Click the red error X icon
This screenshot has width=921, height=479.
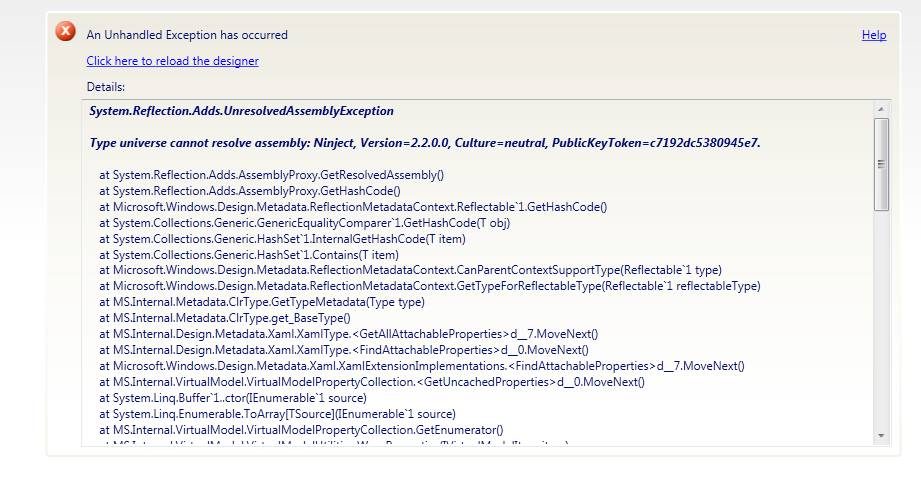pos(66,31)
